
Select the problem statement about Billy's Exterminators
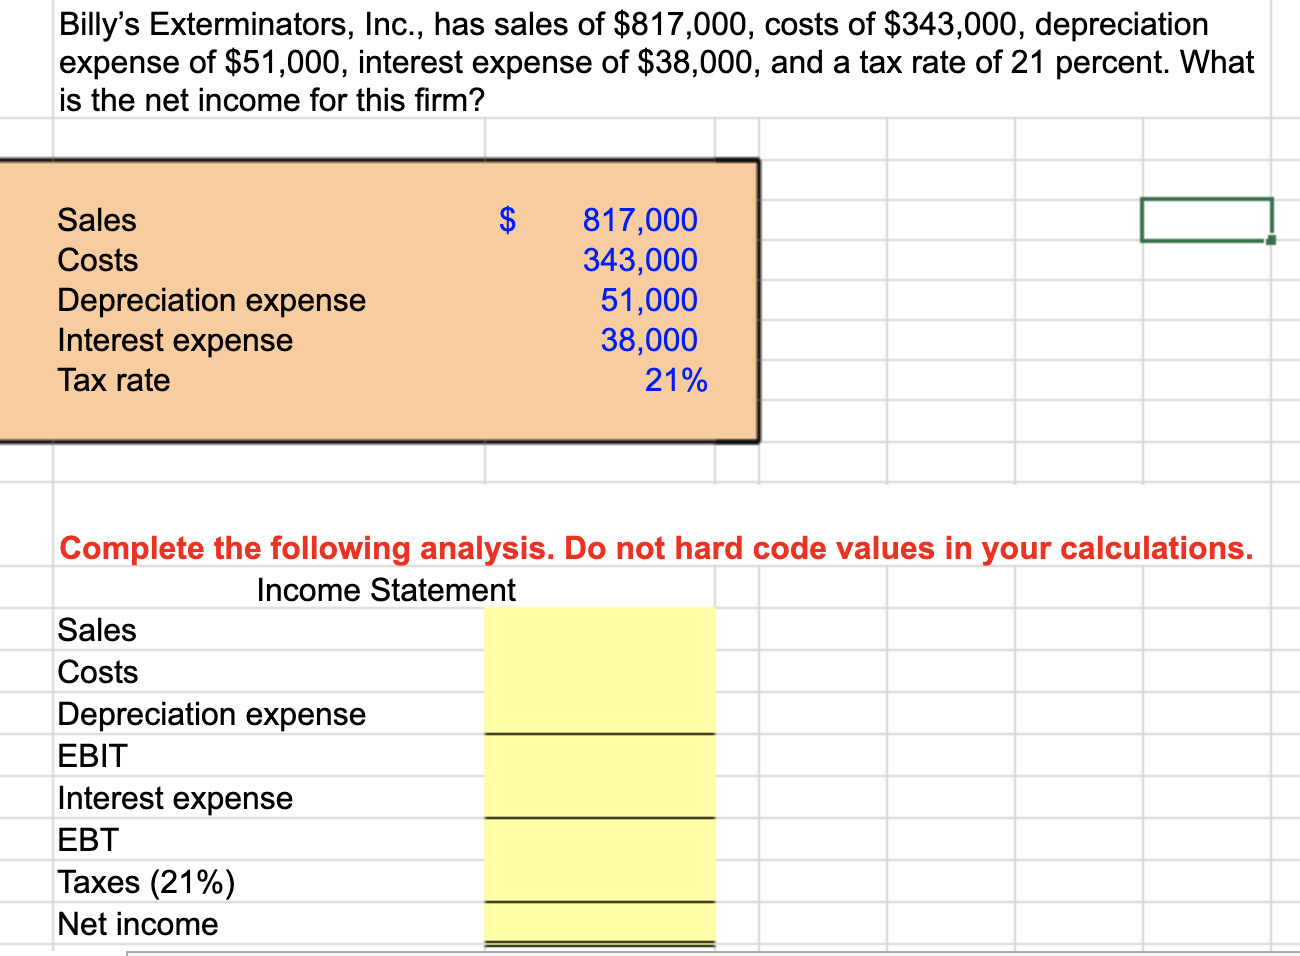pos(656,62)
